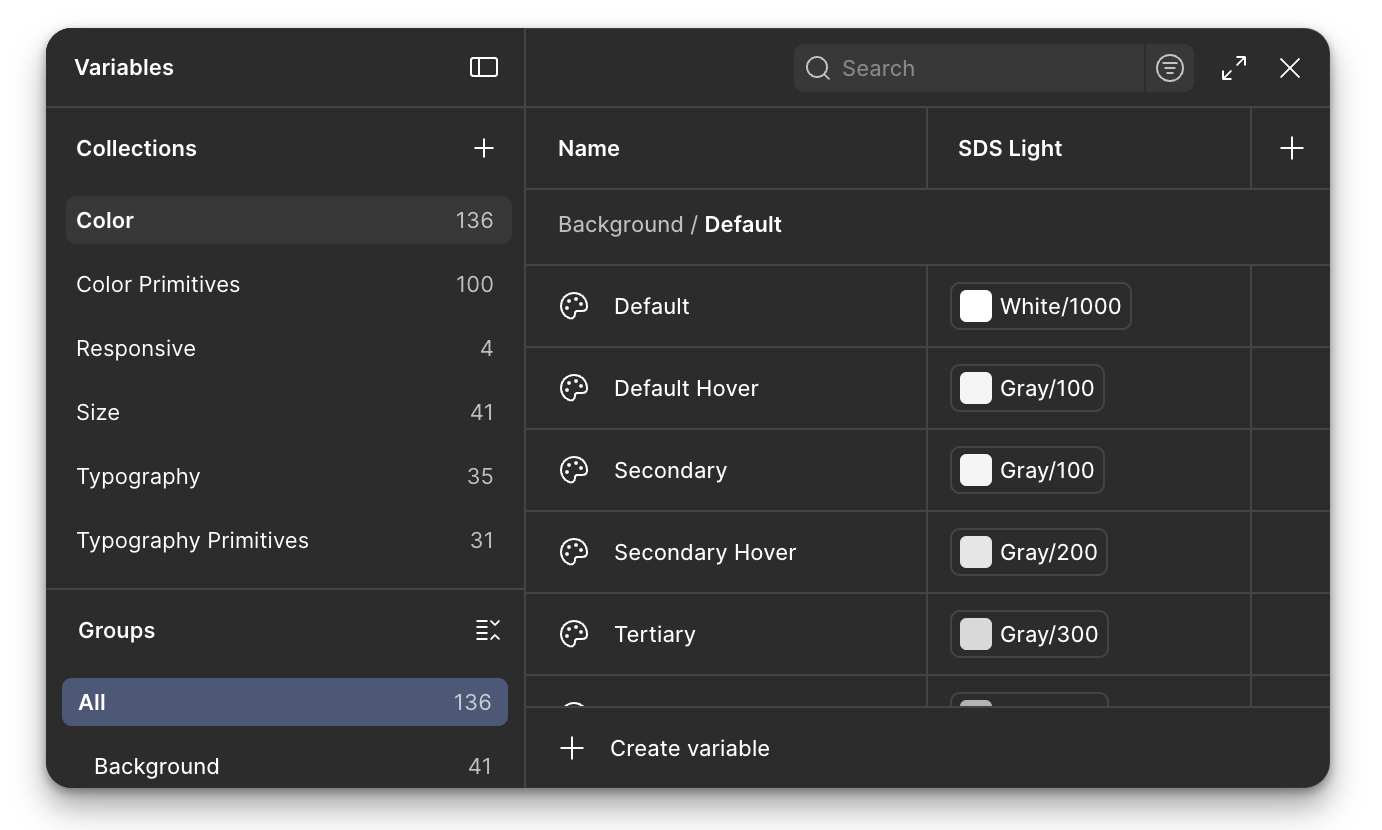Add a new mode using the table plus icon
Screen dimensions: 1382x830
(x=1291, y=147)
